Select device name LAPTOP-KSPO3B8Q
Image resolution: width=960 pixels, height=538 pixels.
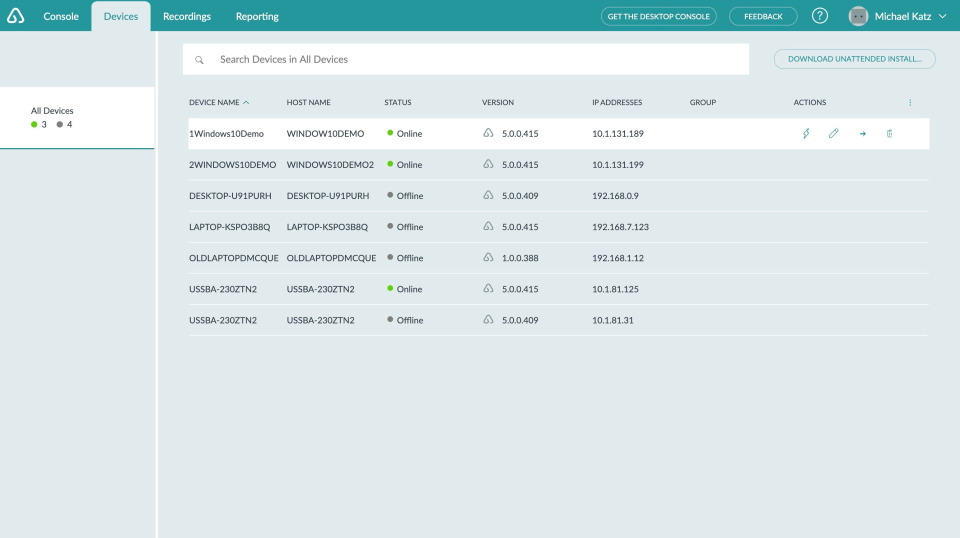pyautogui.click(x=229, y=227)
